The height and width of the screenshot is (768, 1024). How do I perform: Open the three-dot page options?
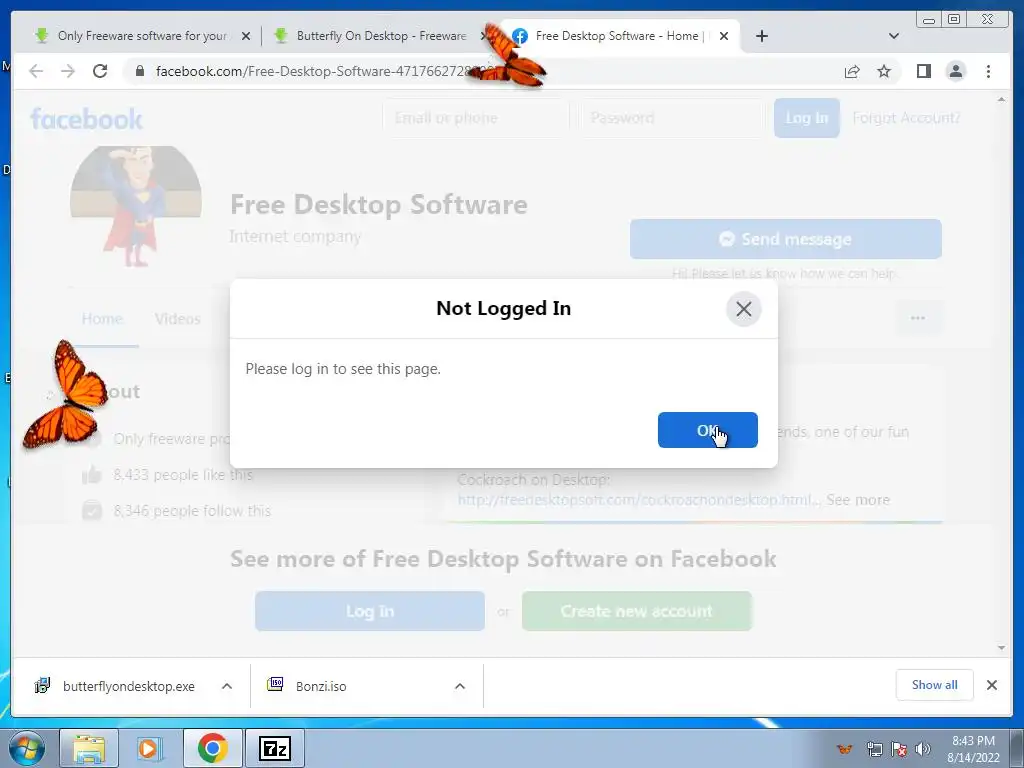tap(918, 318)
